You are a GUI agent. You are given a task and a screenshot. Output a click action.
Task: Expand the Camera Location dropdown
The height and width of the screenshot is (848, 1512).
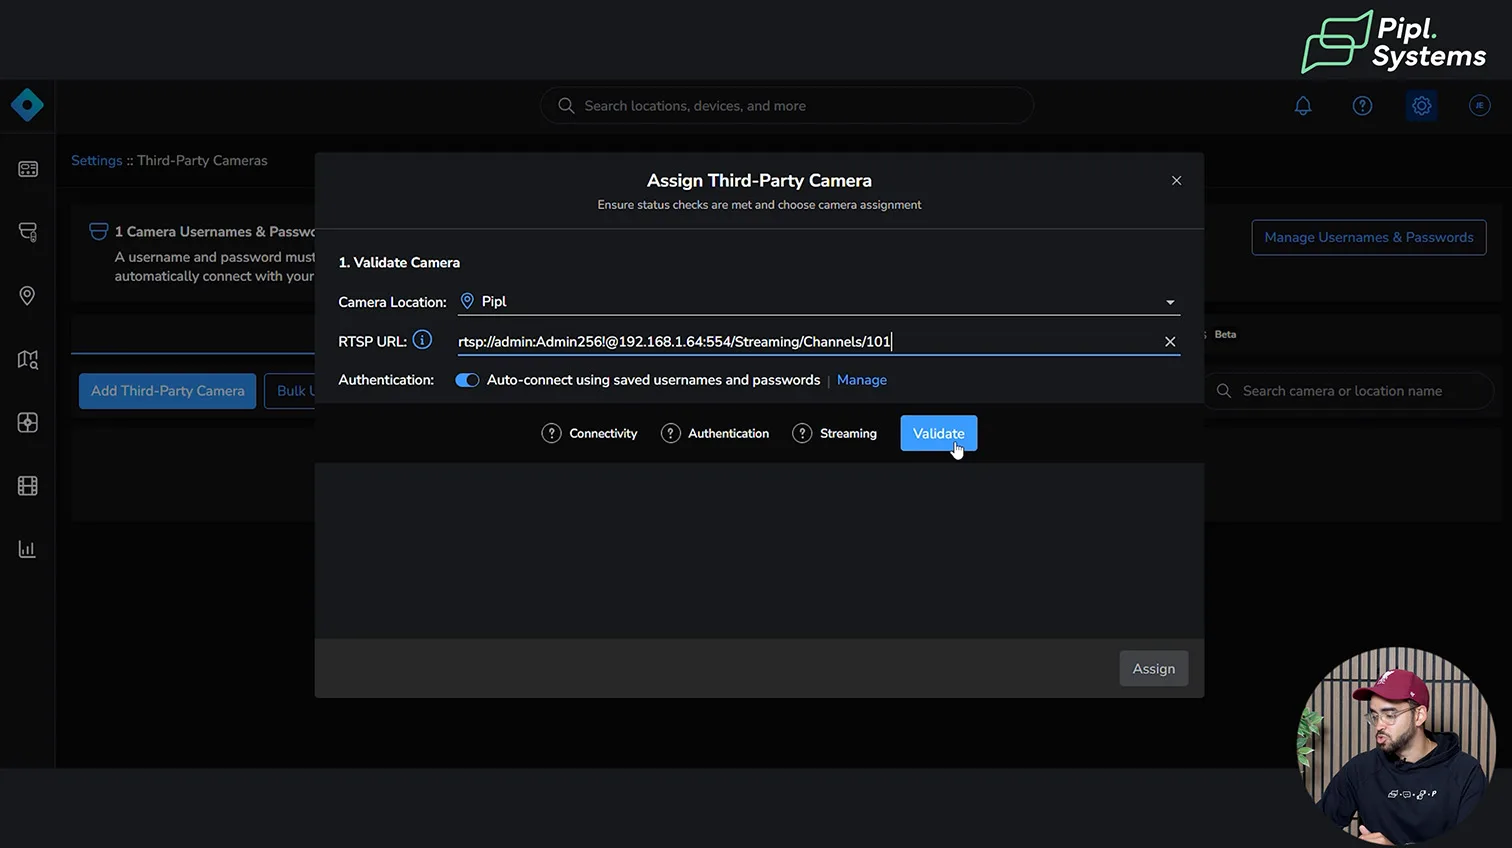pos(1169,302)
